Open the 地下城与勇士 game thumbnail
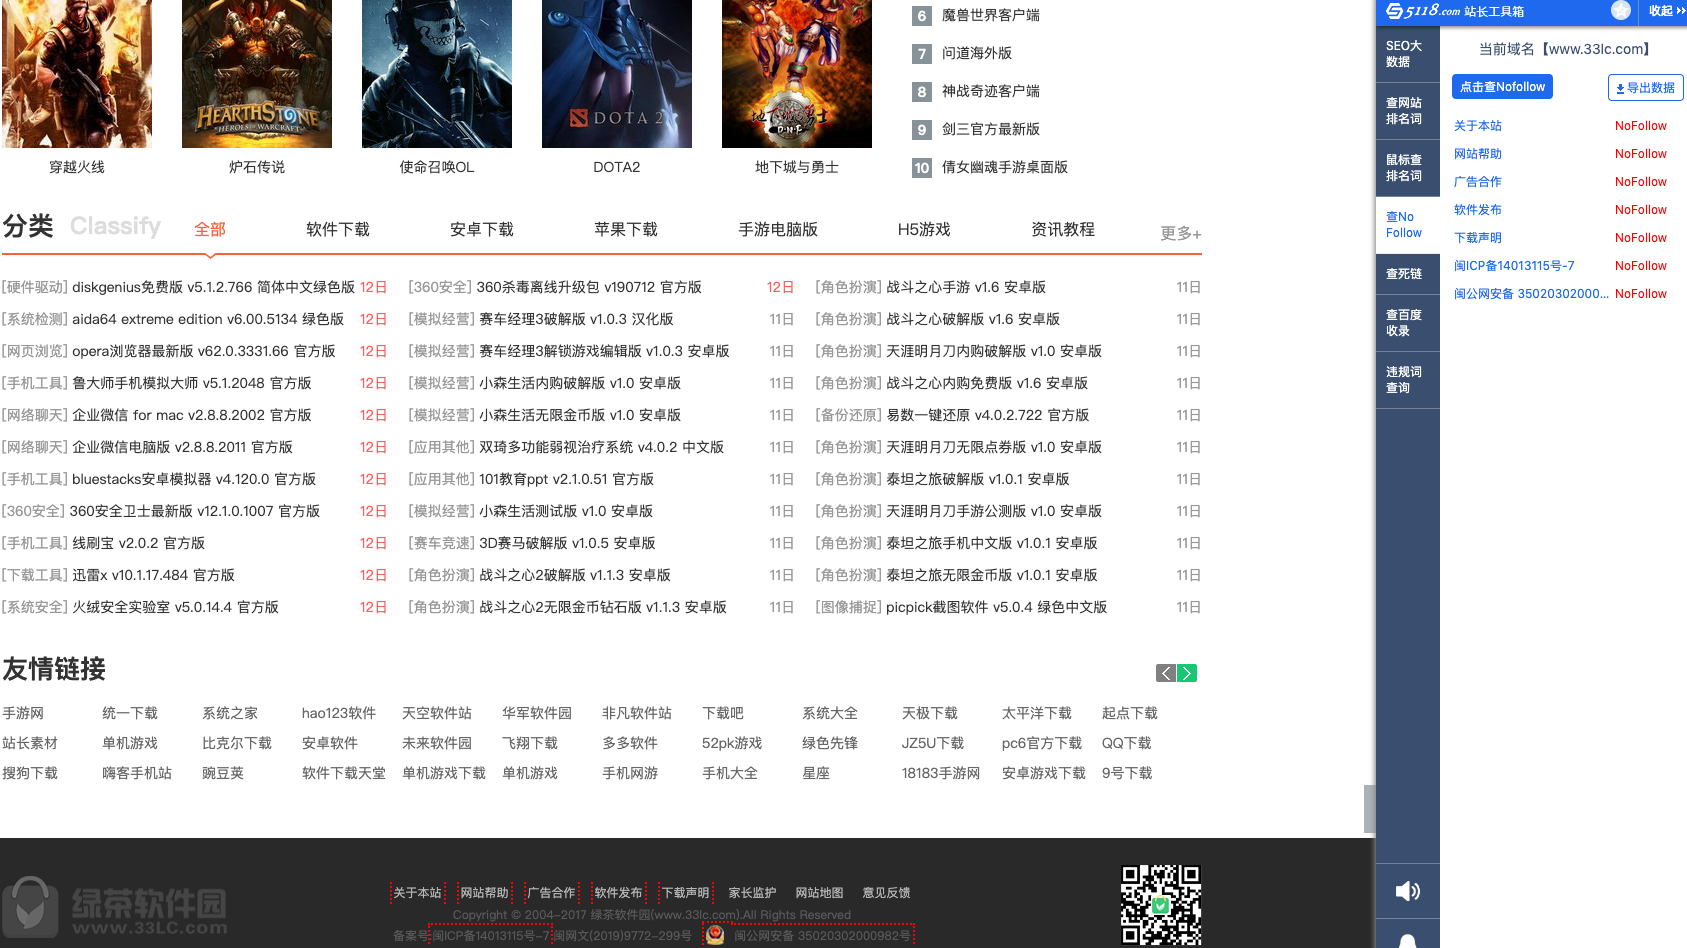 [797, 74]
